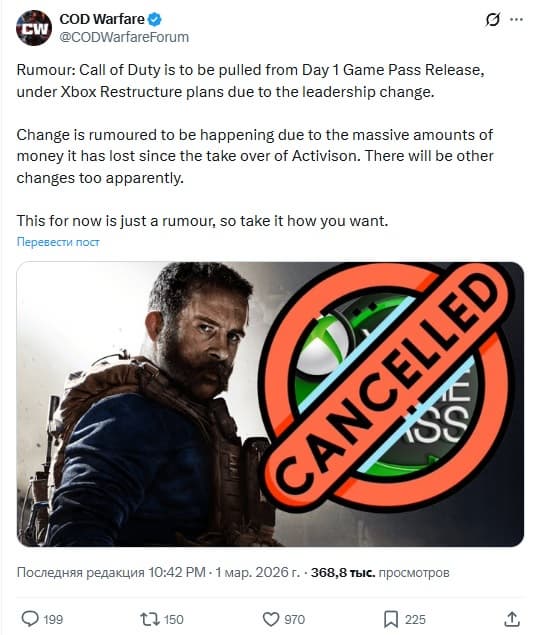Click the blue verified badge
The height and width of the screenshot is (635, 540).
click(x=155, y=19)
